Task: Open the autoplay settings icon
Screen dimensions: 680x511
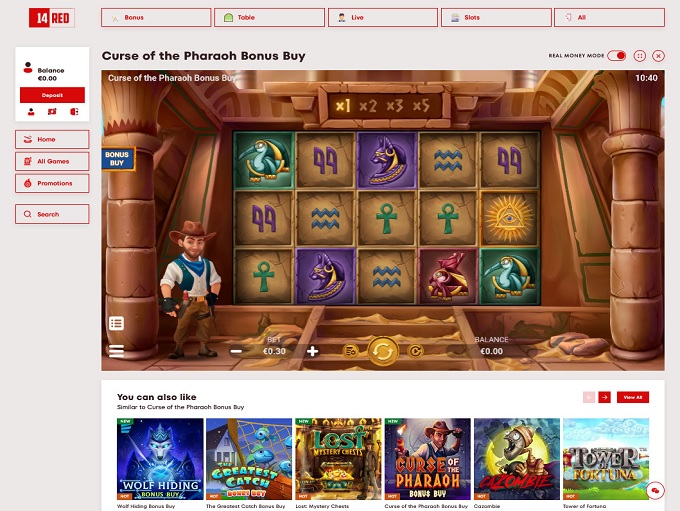Action: point(415,351)
